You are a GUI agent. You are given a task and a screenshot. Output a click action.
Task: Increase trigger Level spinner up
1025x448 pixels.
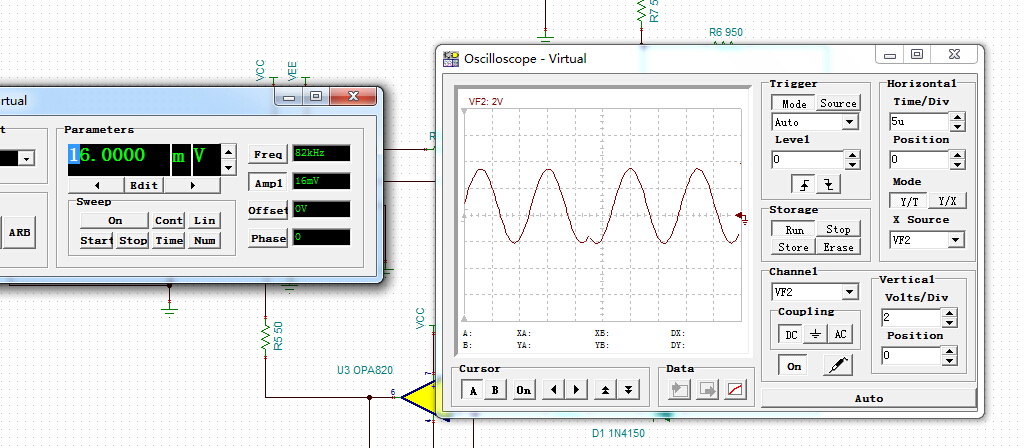click(851, 156)
